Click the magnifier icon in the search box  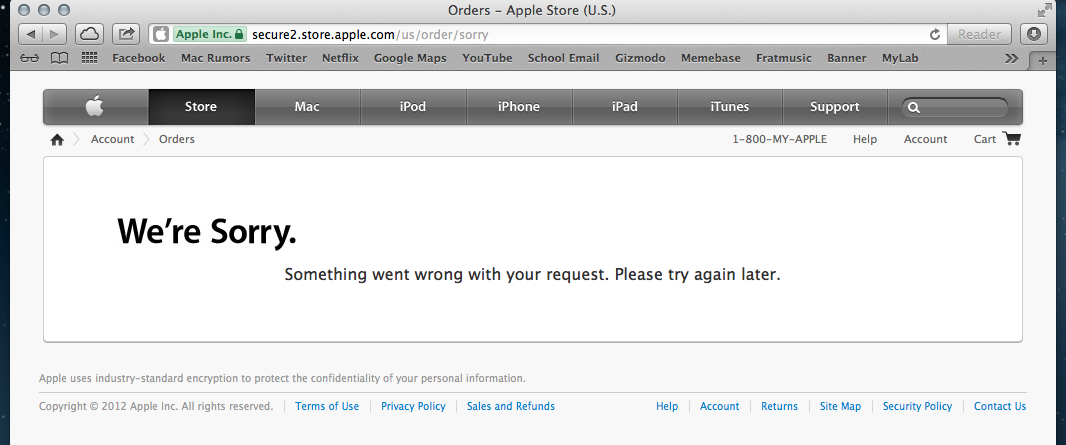coord(914,107)
